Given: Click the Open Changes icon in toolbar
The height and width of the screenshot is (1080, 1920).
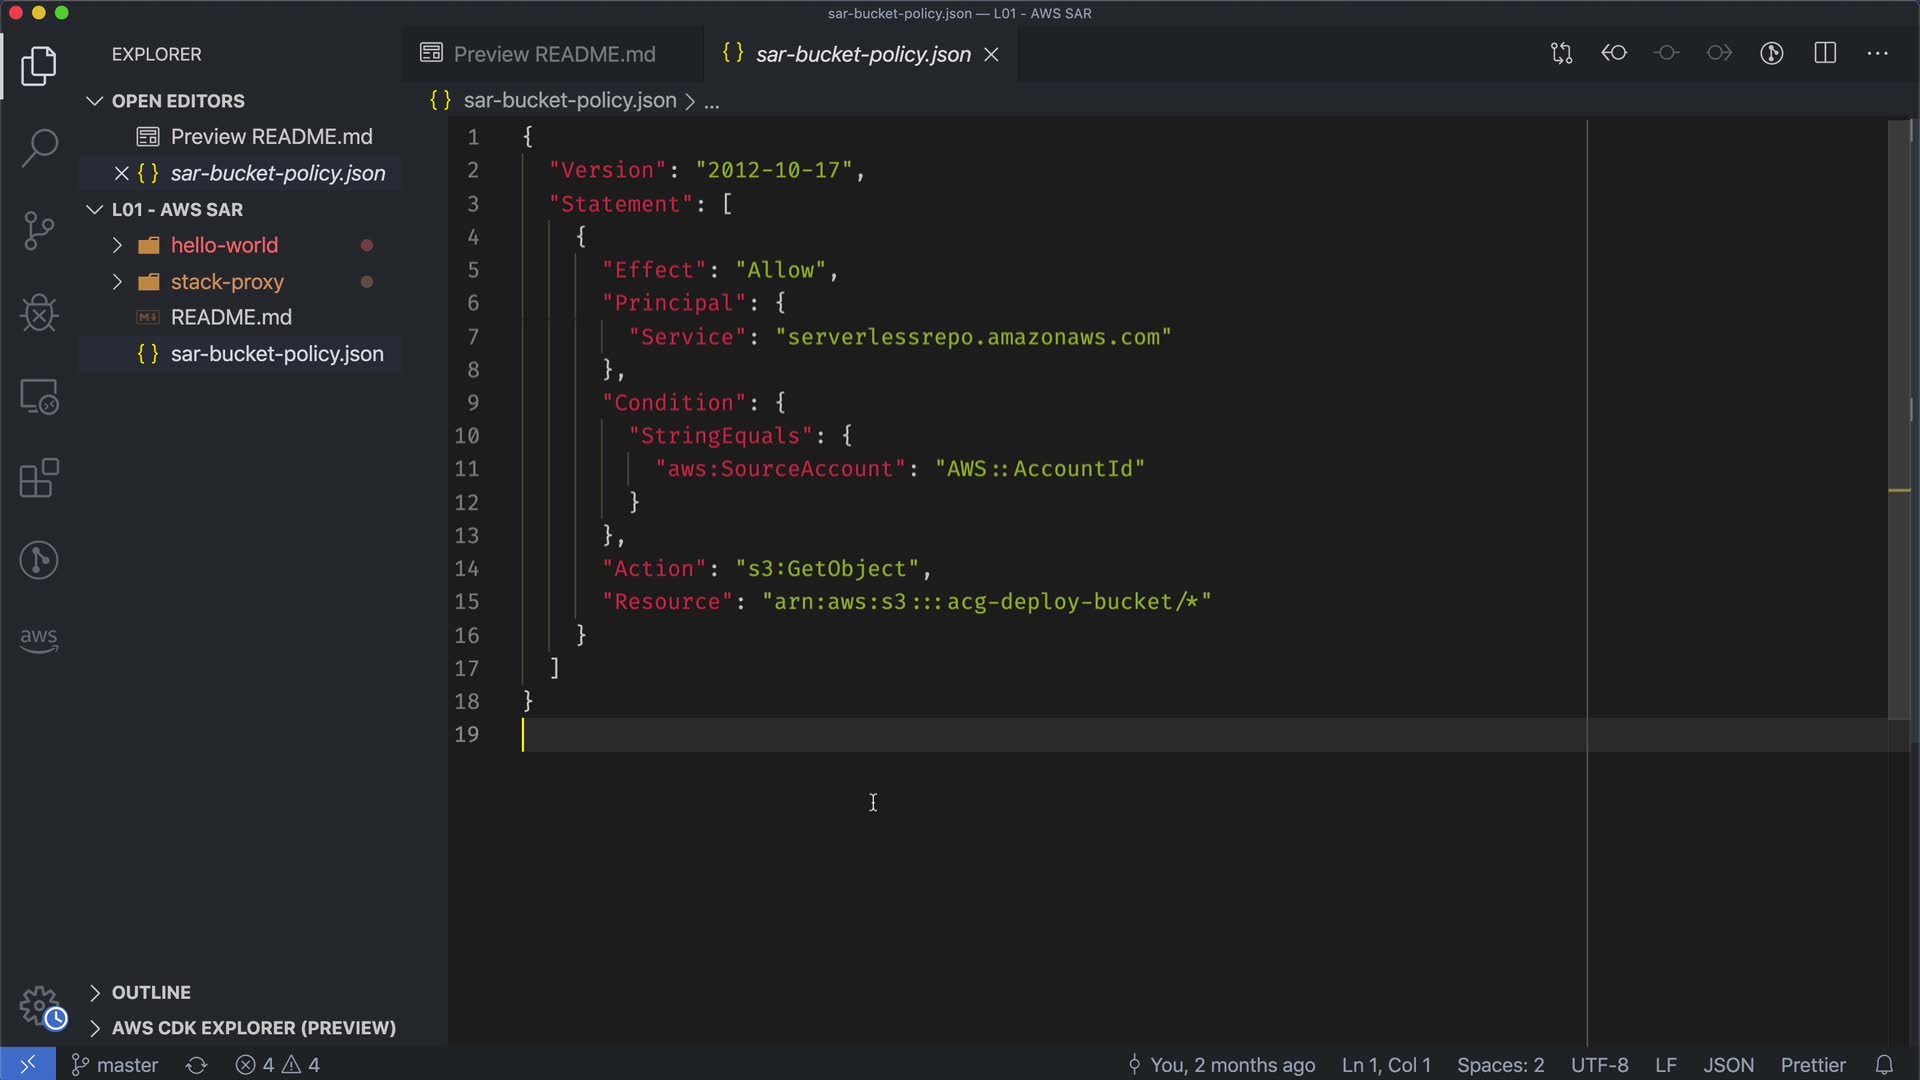Looking at the screenshot, I should [1561, 54].
